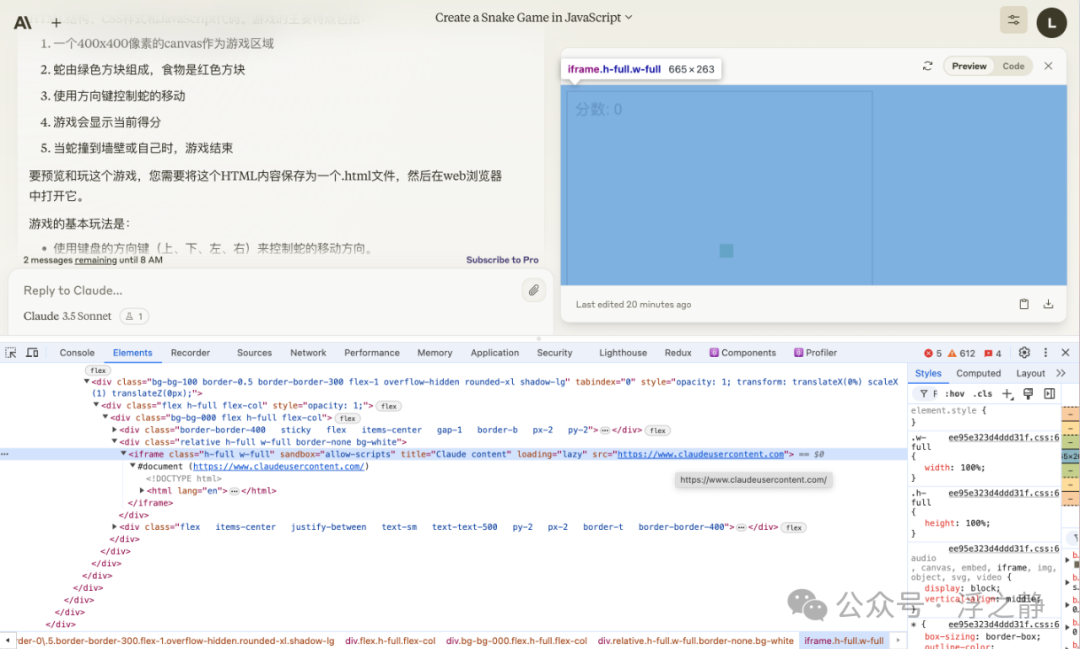Download the artifact using the download icon
Screen dimensions: 1080x649
[1048, 304]
